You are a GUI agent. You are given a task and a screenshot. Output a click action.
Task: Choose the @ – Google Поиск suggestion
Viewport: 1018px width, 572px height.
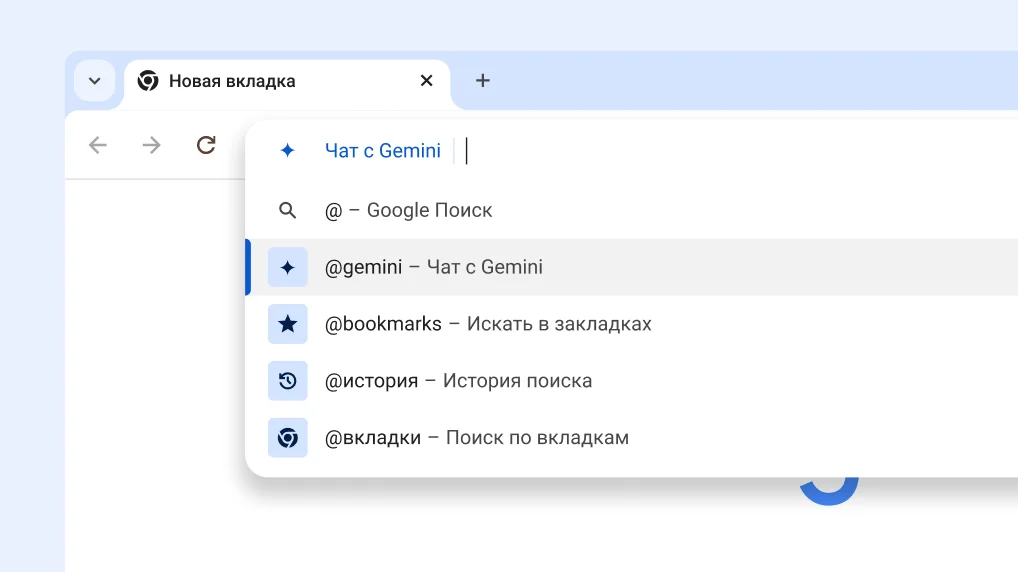(x=632, y=210)
